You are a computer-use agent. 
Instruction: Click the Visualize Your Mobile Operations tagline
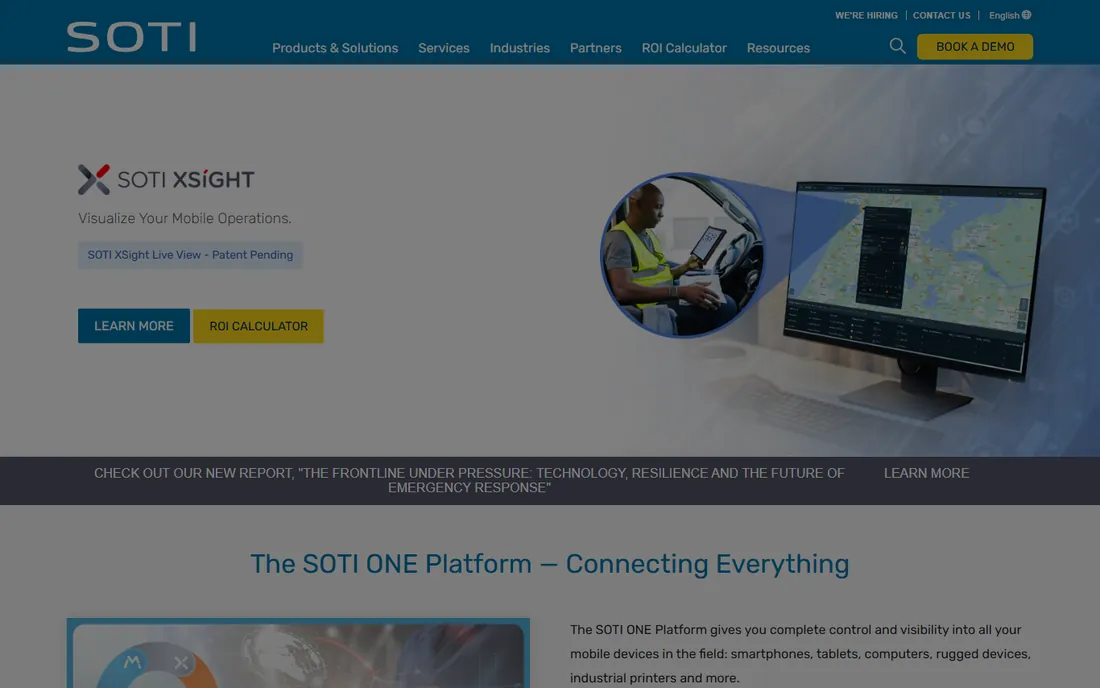click(x=185, y=218)
